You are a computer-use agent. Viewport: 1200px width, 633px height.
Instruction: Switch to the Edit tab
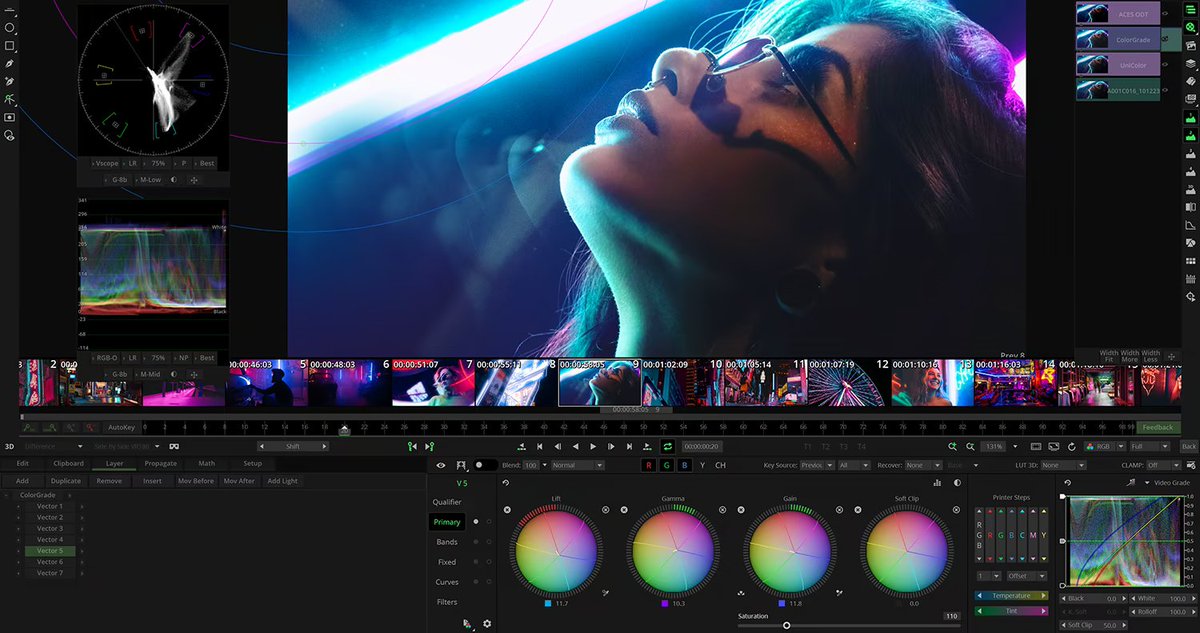[22, 463]
